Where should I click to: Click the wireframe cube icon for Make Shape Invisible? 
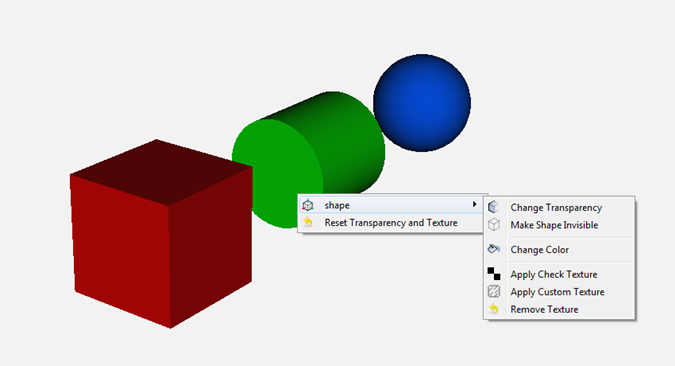click(x=494, y=225)
